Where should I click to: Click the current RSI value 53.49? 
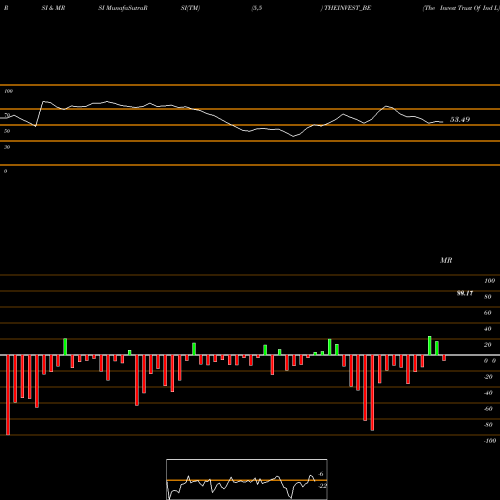point(460,119)
